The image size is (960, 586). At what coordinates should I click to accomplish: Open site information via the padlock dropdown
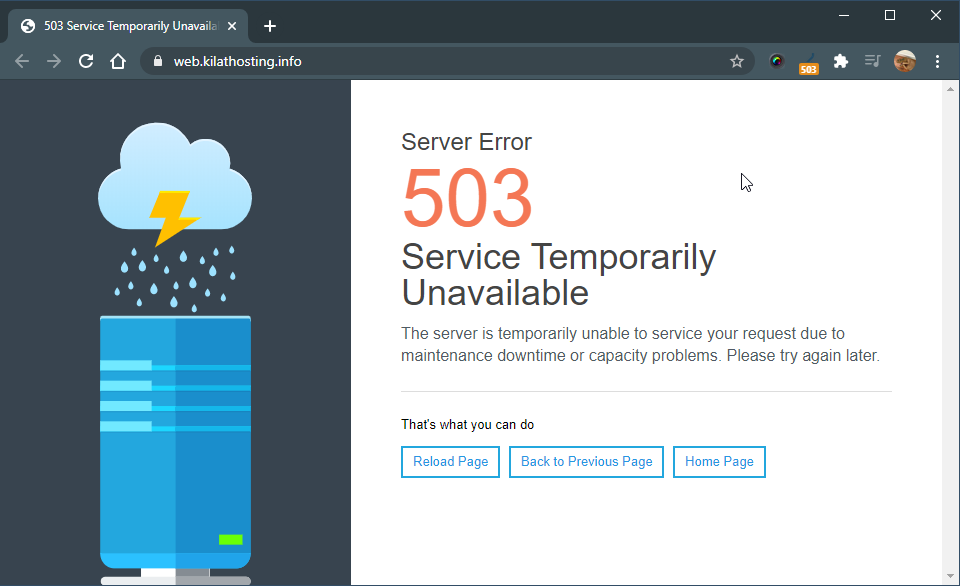point(157,61)
